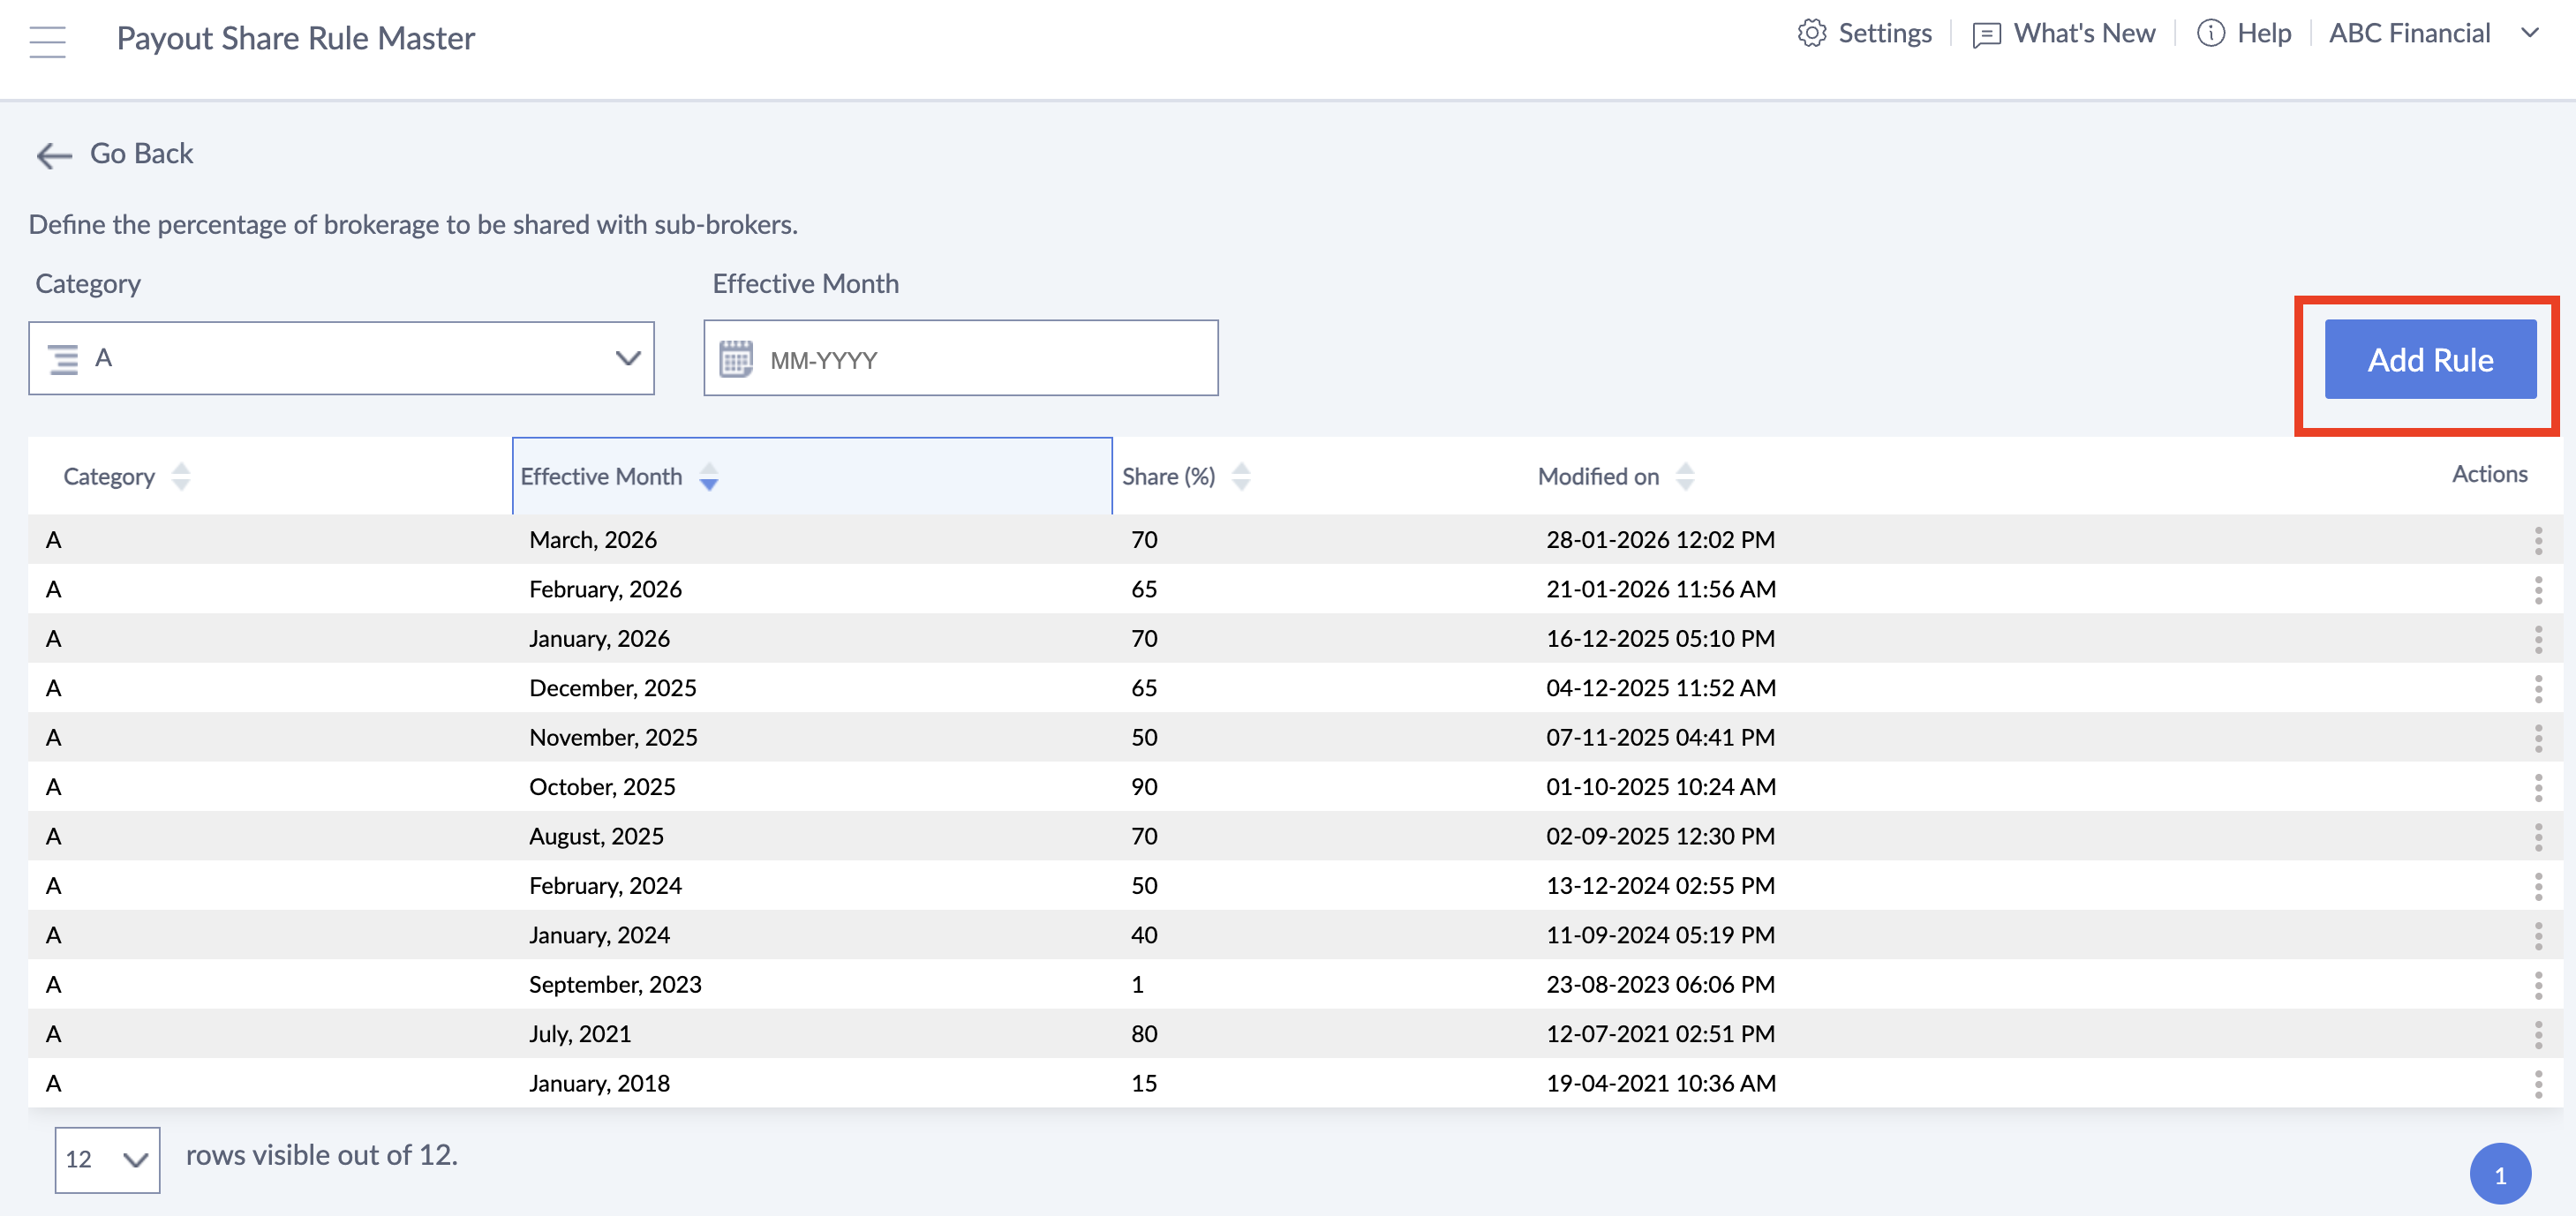Open What's New message icon
2576x1216 pixels.
1986,35
